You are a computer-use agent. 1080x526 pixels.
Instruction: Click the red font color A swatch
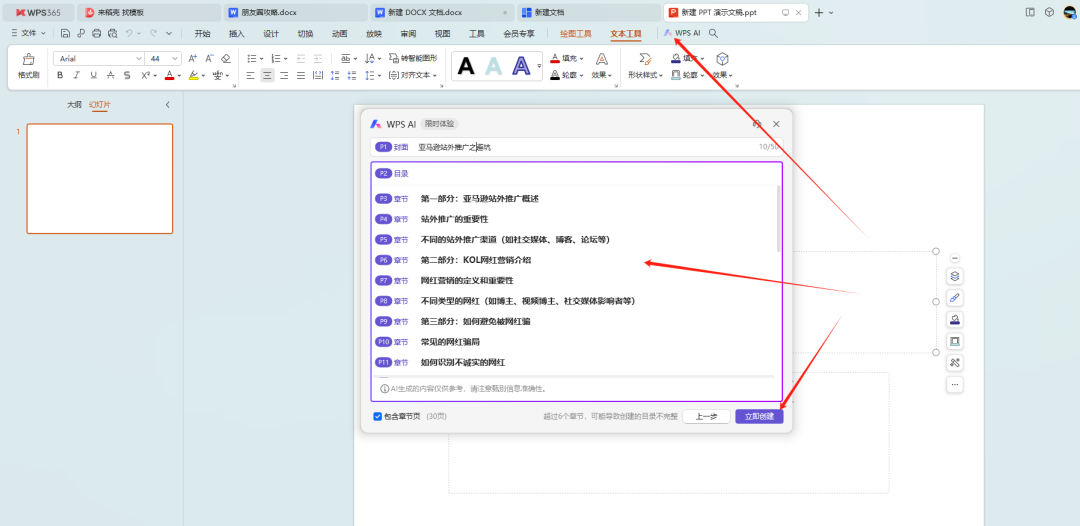click(169, 75)
